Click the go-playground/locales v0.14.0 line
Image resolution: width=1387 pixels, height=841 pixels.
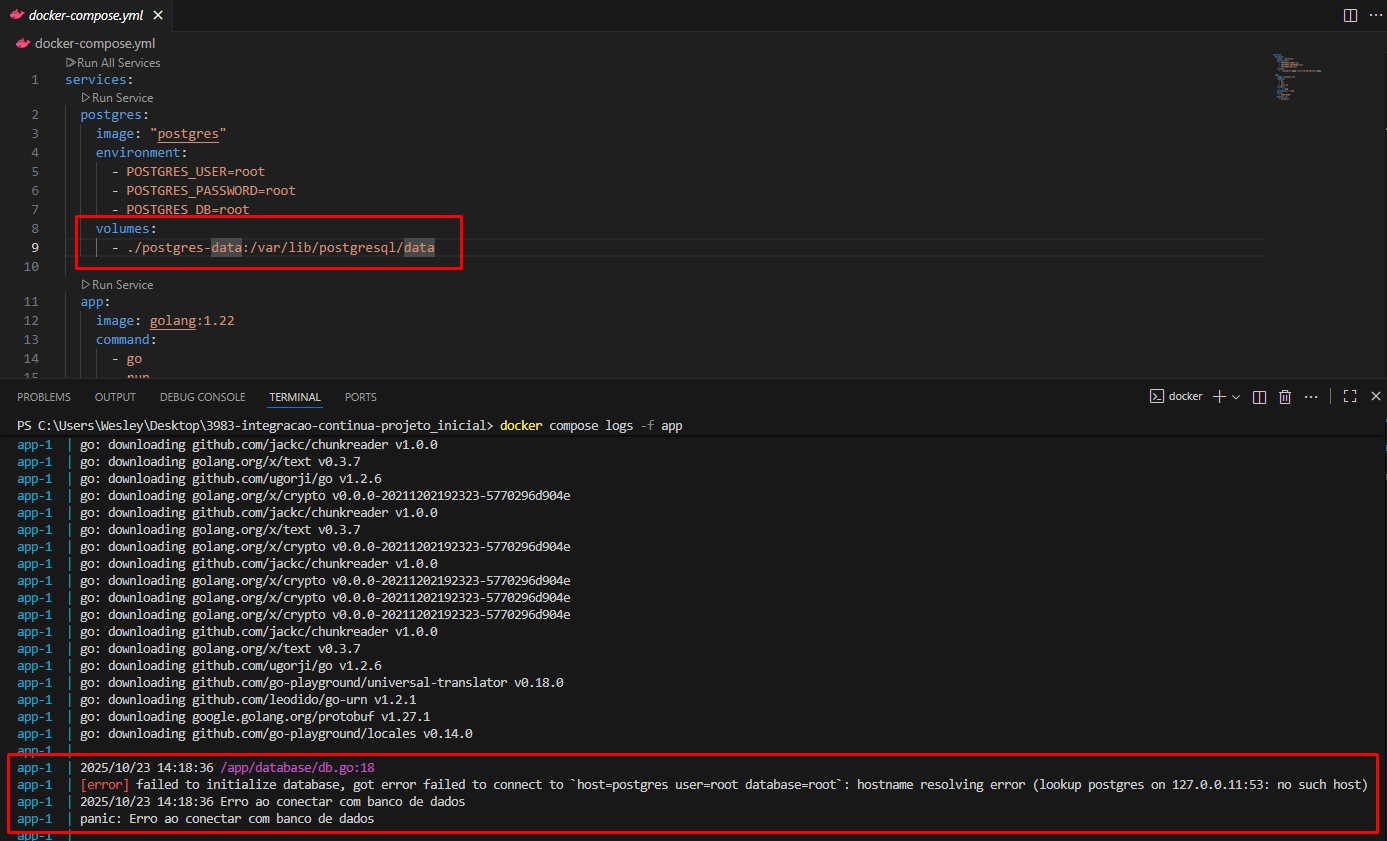[x=276, y=733]
